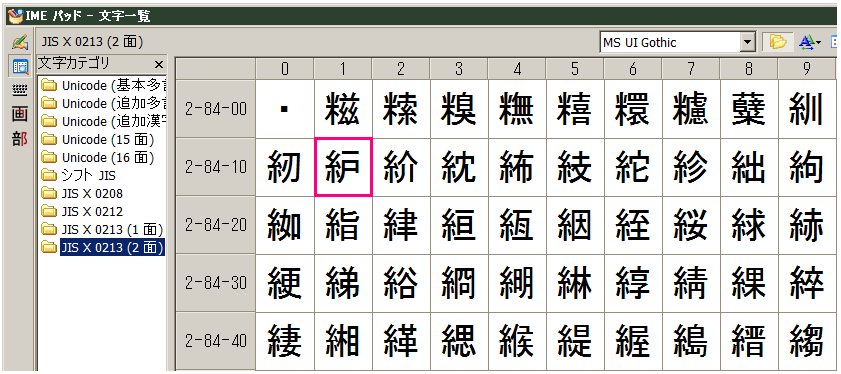Open the MS UI Gothic font dropdown arrow
Screen dimensions: 841x374
748,42
